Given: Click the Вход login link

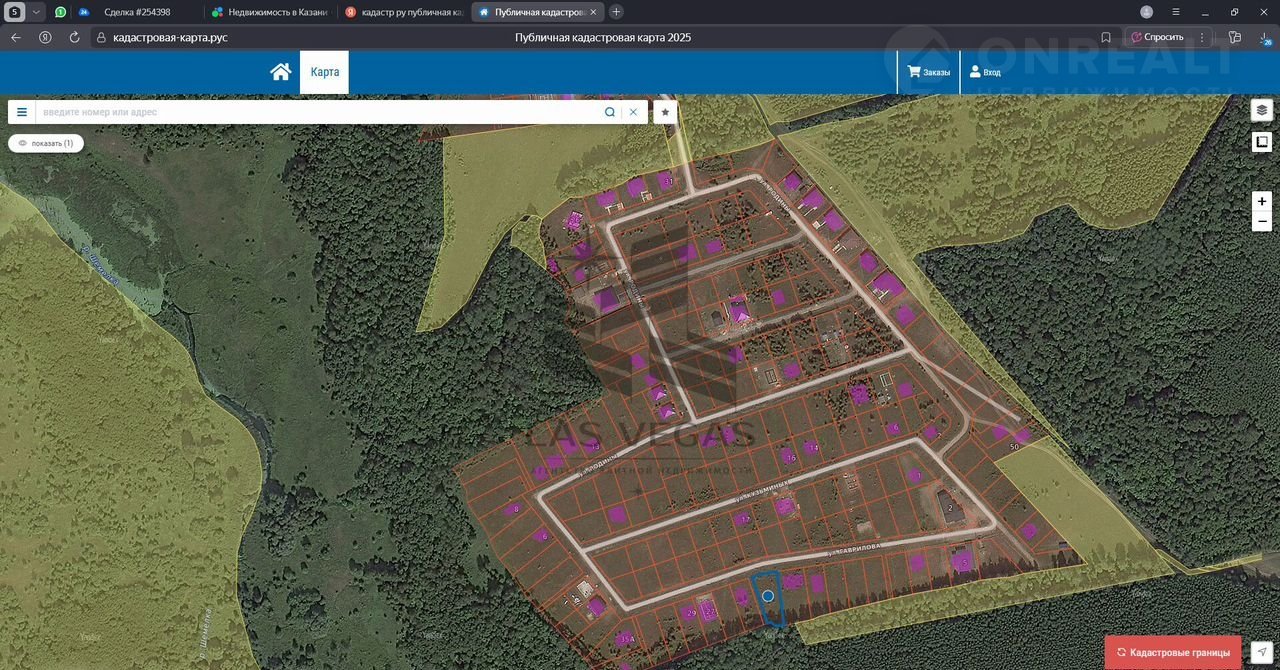Looking at the screenshot, I should point(984,72).
